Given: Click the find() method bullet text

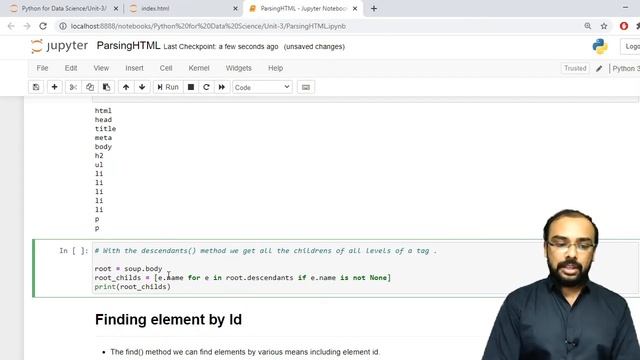Looking at the screenshot, I should pyautogui.click(x=245, y=352).
